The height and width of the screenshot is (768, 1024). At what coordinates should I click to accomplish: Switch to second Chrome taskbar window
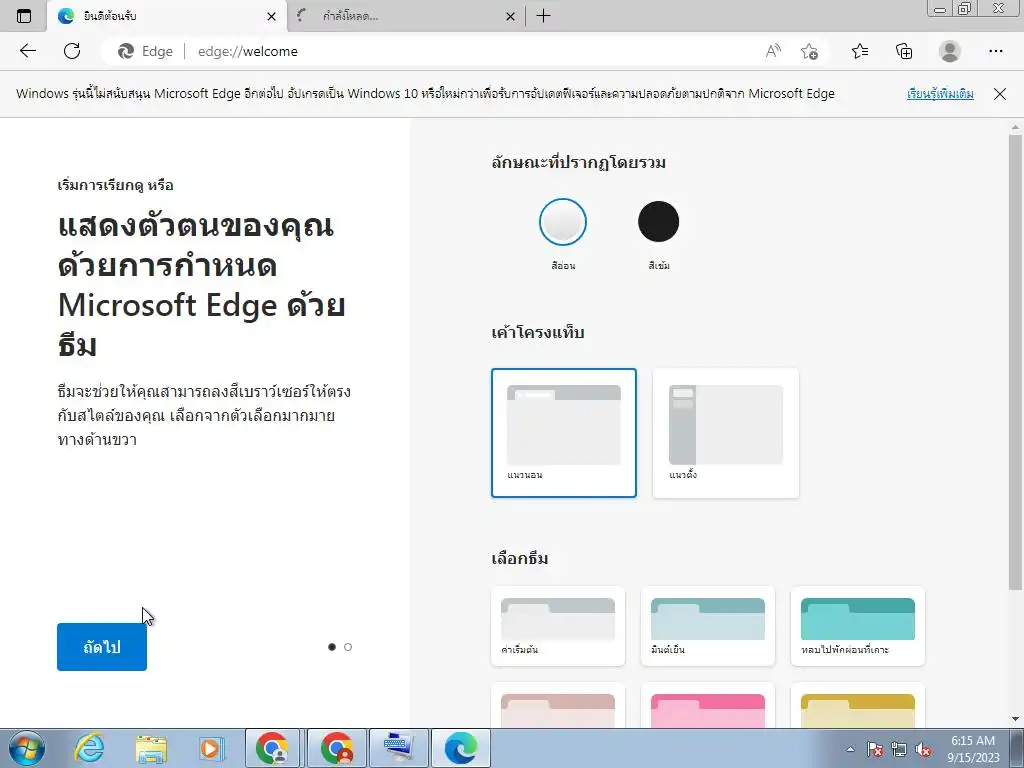[337, 748]
